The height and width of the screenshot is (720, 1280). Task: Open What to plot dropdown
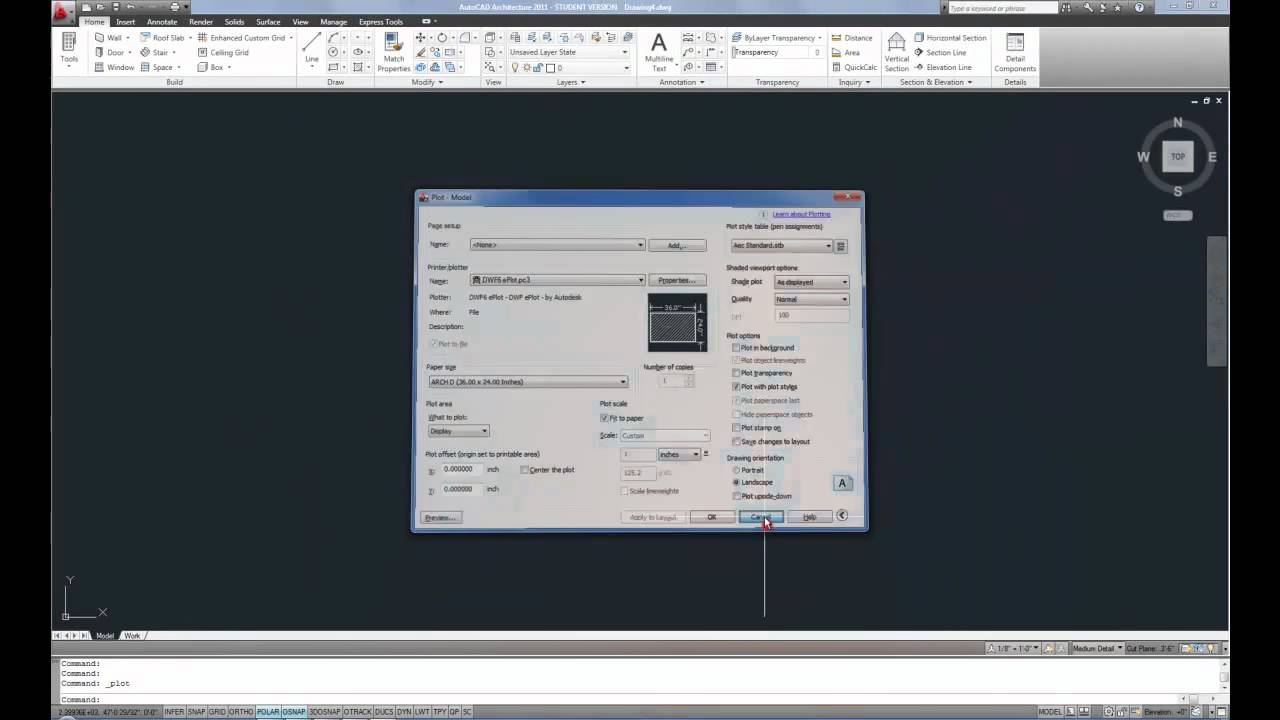(x=458, y=431)
